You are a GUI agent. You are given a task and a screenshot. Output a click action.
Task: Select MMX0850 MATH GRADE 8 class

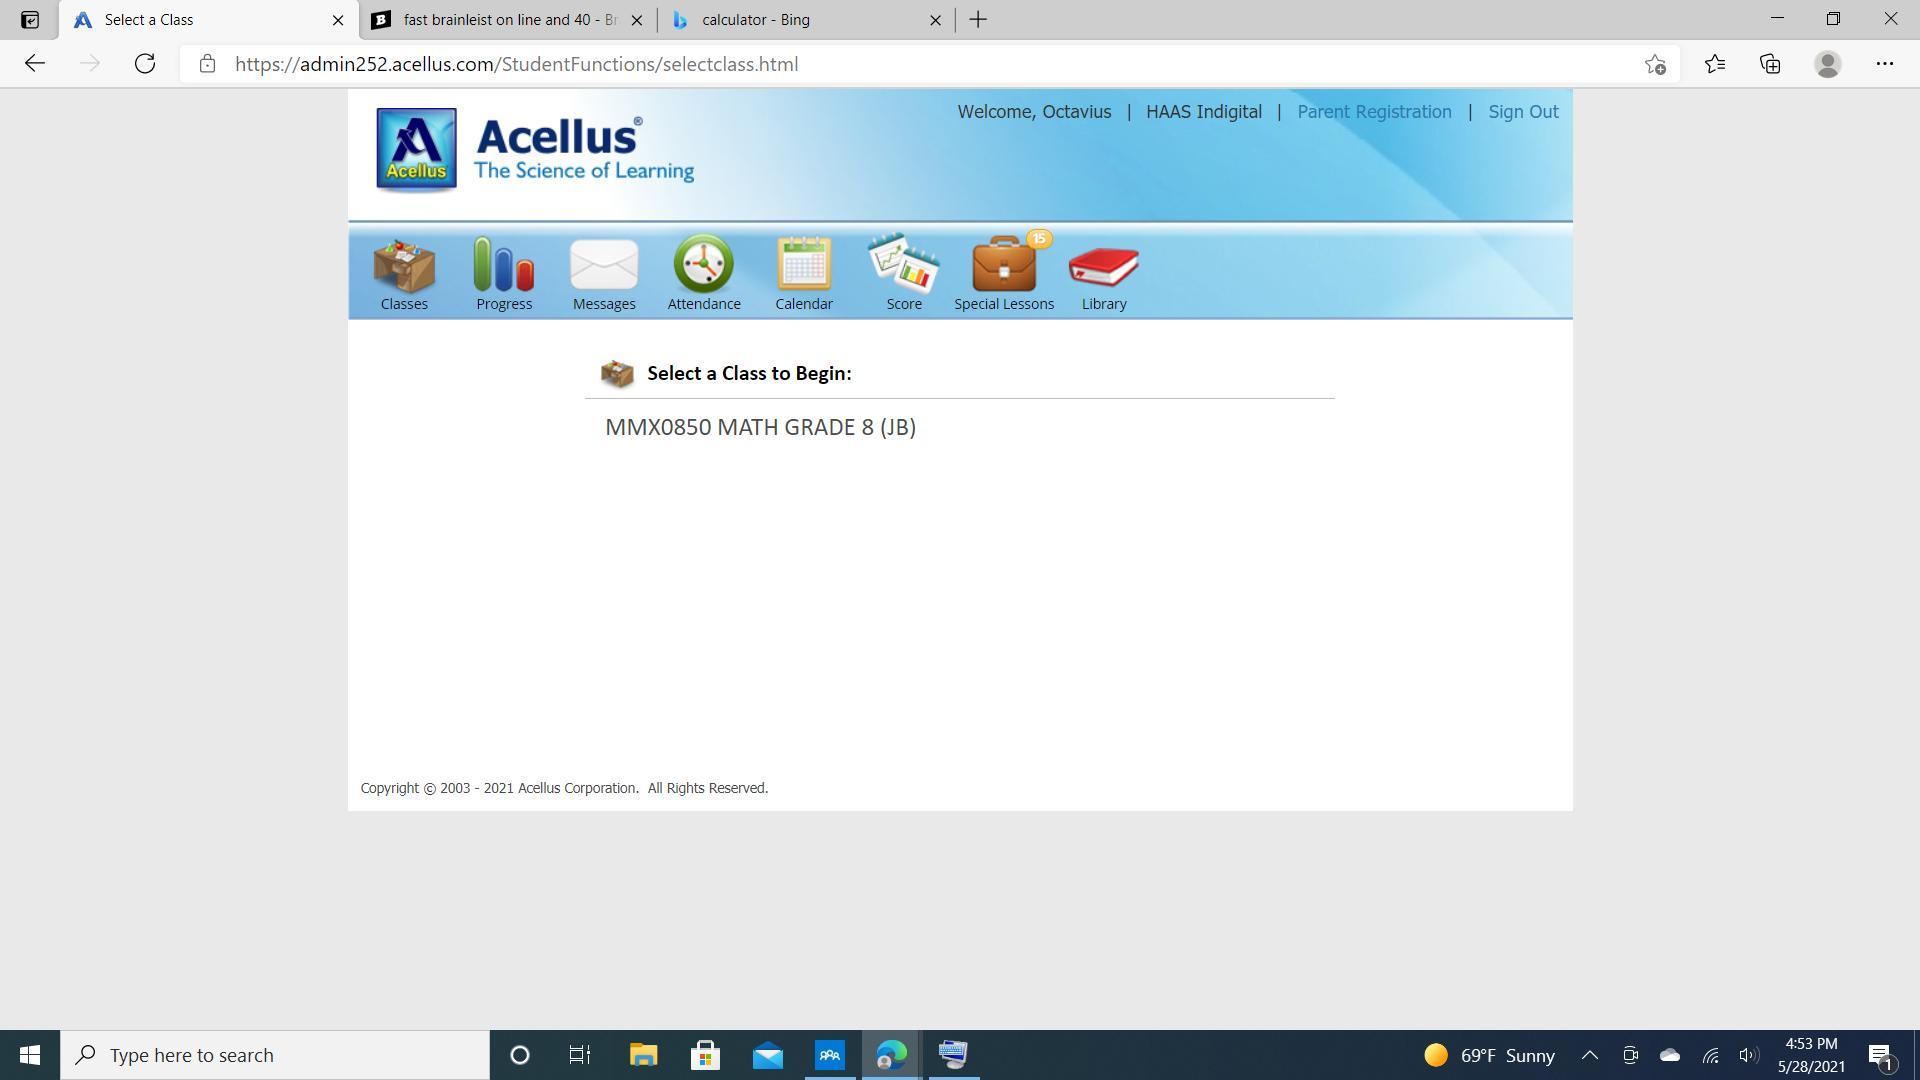coord(760,428)
